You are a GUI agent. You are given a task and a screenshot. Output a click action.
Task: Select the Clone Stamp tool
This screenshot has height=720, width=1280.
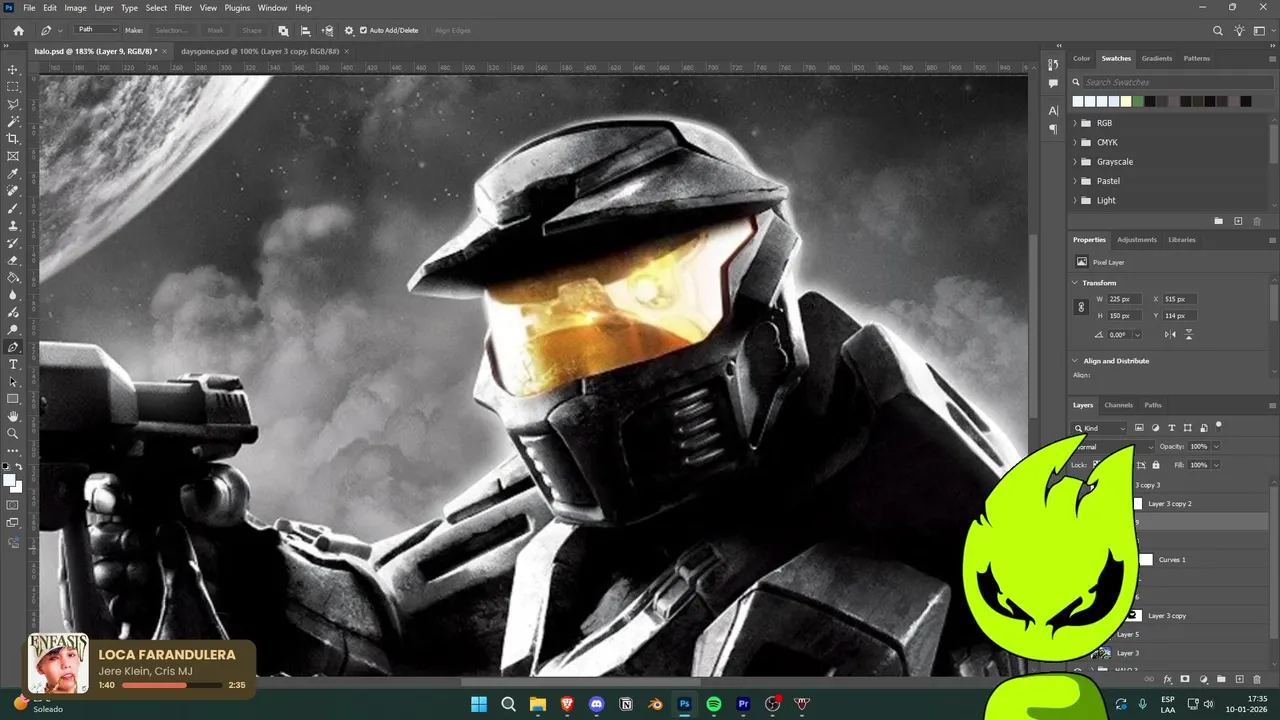point(13,226)
